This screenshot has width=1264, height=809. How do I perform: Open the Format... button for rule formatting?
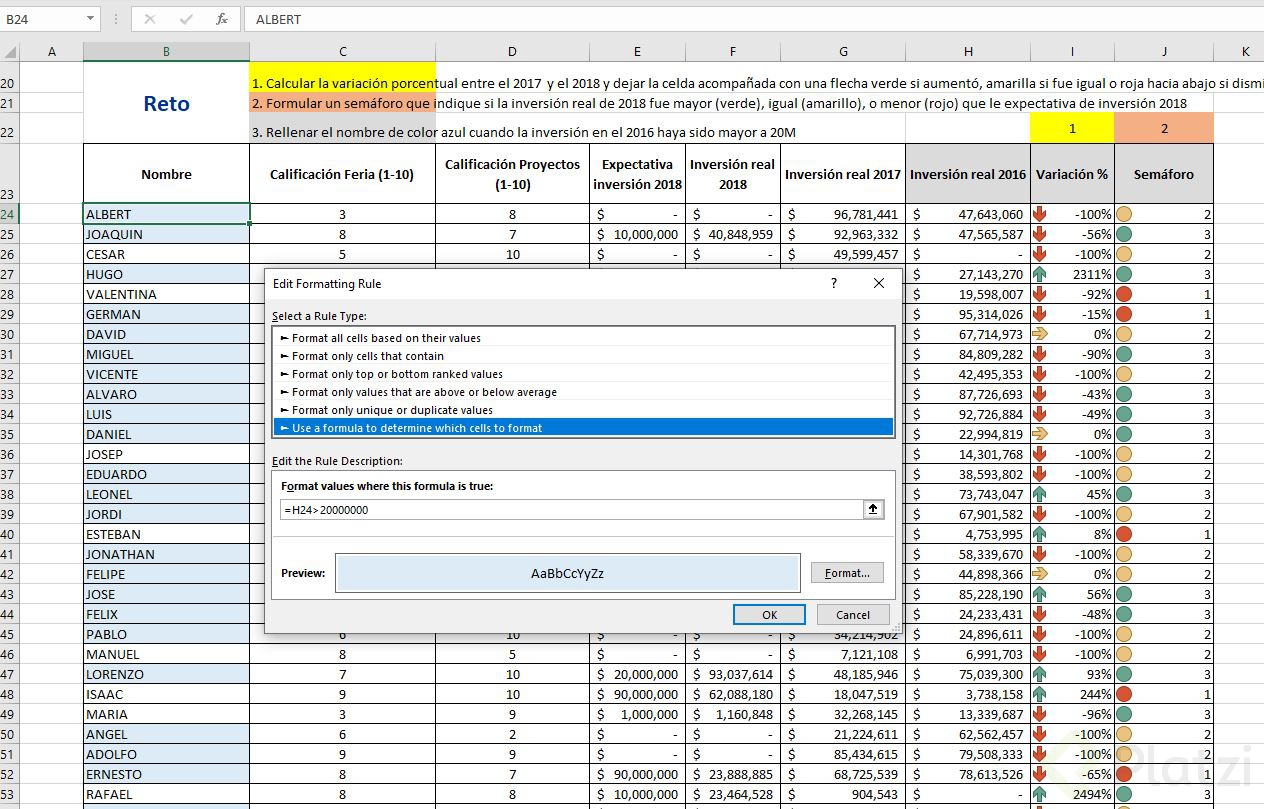847,573
